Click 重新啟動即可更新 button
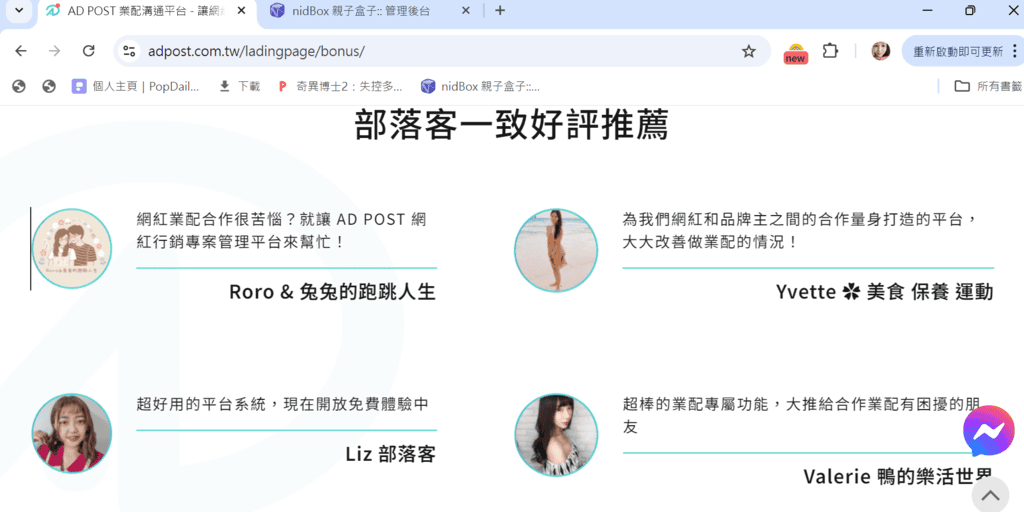 click(957, 52)
